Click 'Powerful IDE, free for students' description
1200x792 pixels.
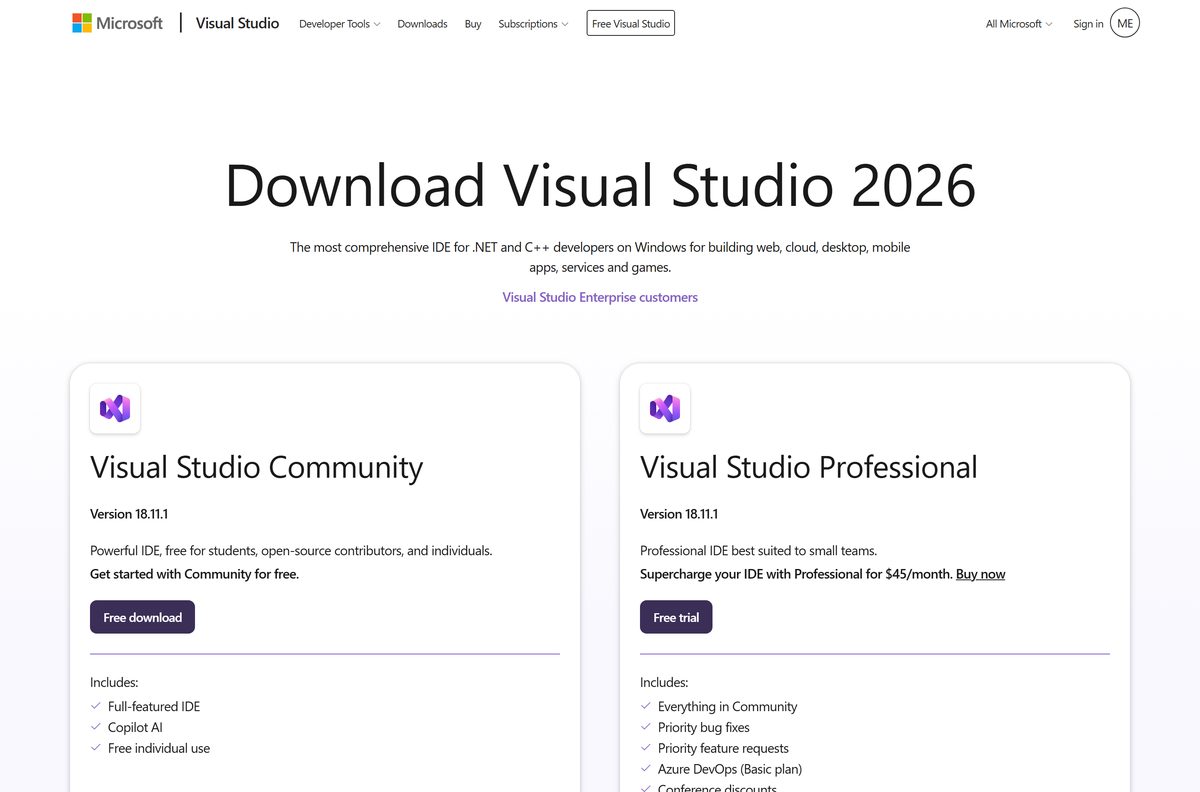pos(291,550)
